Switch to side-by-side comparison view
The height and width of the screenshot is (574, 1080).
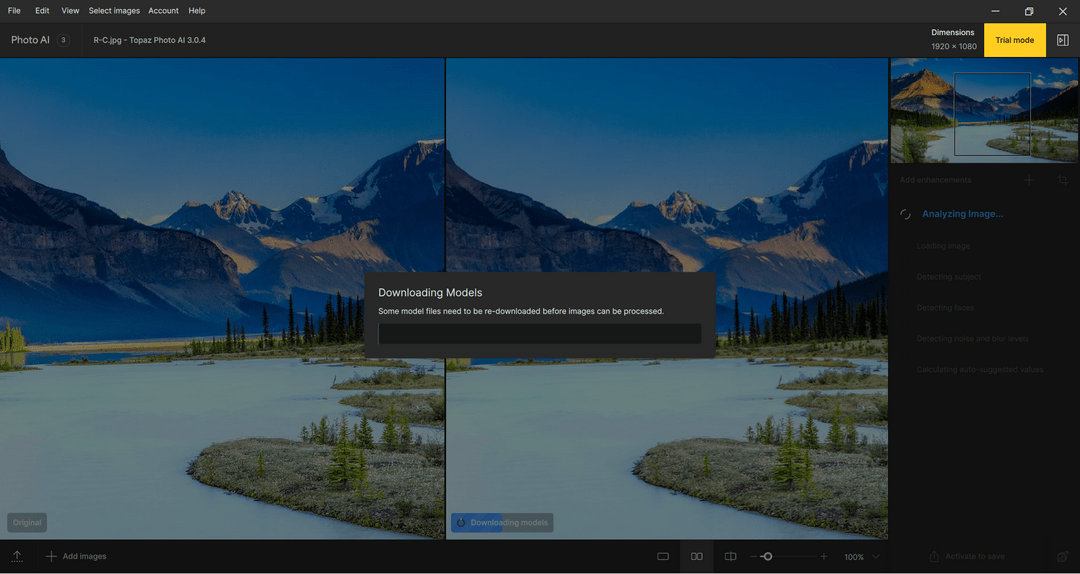click(x=697, y=556)
